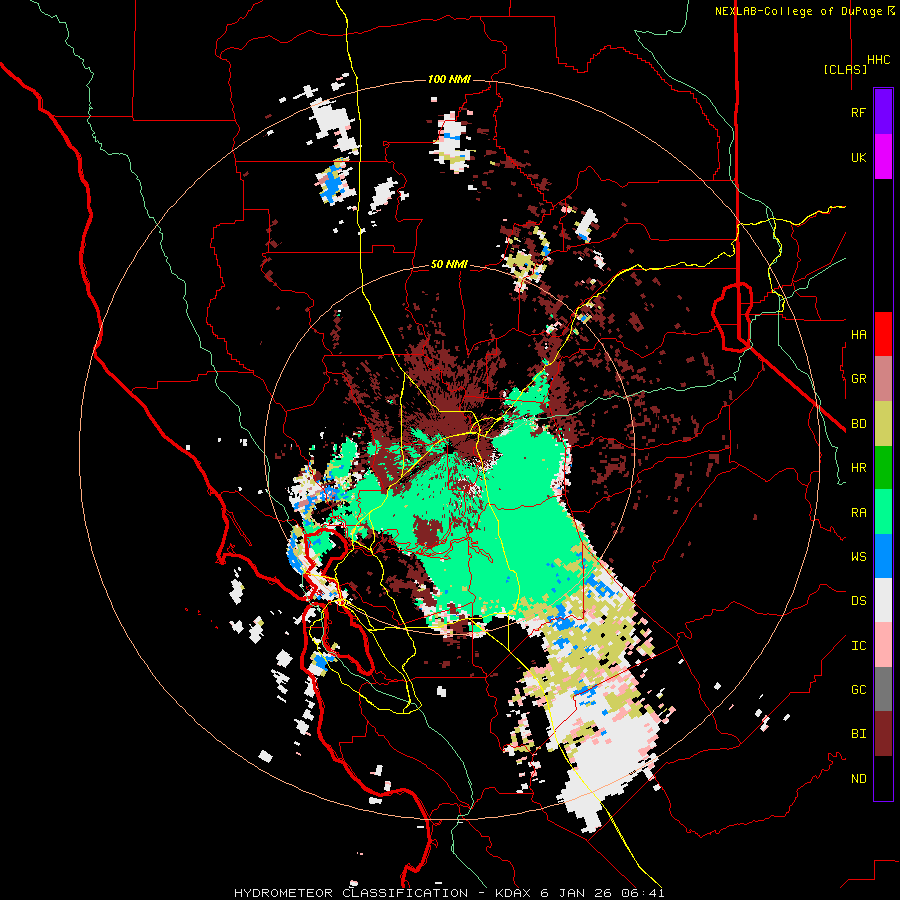This screenshot has width=900, height=900.
Task: Click the "GC" legend label
Action: pos(858,689)
